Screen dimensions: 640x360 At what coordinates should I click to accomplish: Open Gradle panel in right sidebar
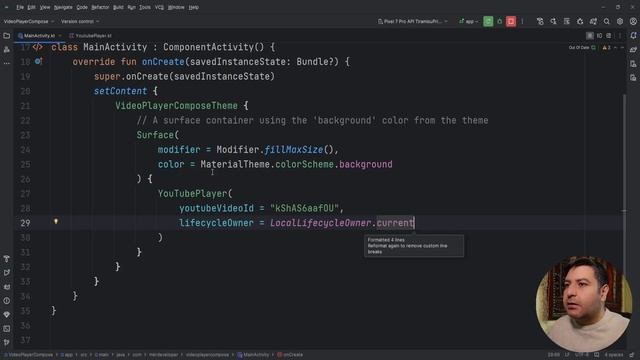pos(633,50)
